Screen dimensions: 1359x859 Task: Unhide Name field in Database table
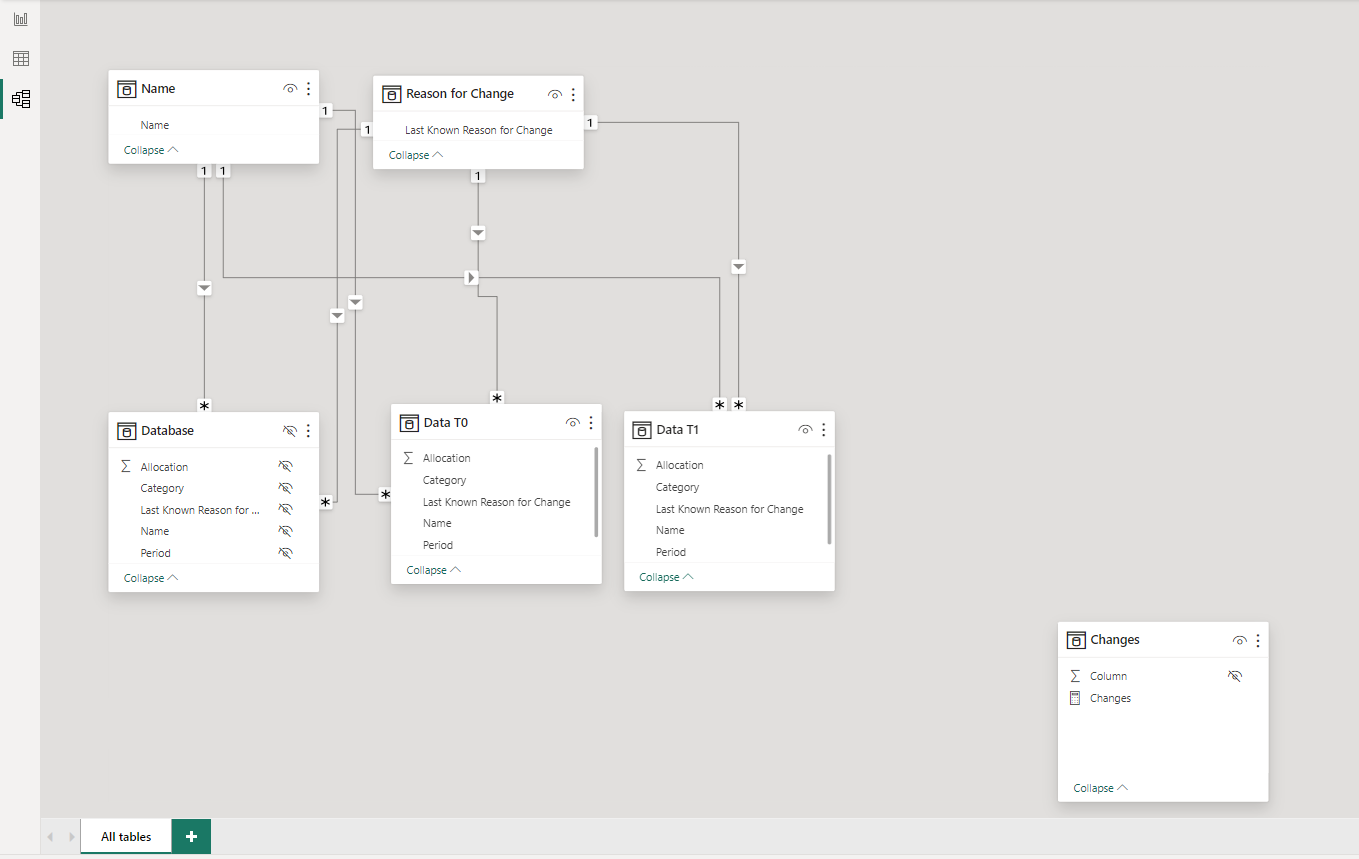(x=285, y=531)
